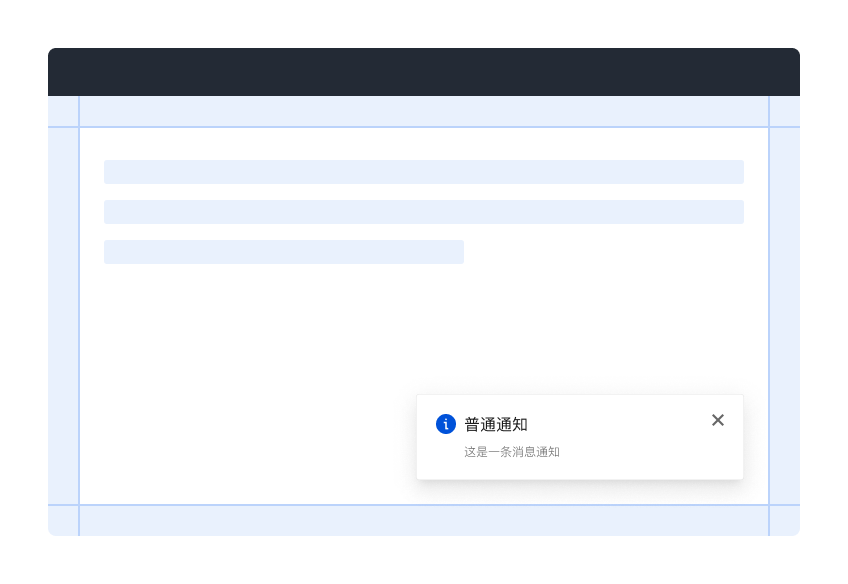Click the 这是一条消息通知 description text
The image size is (848, 584).
[512, 452]
